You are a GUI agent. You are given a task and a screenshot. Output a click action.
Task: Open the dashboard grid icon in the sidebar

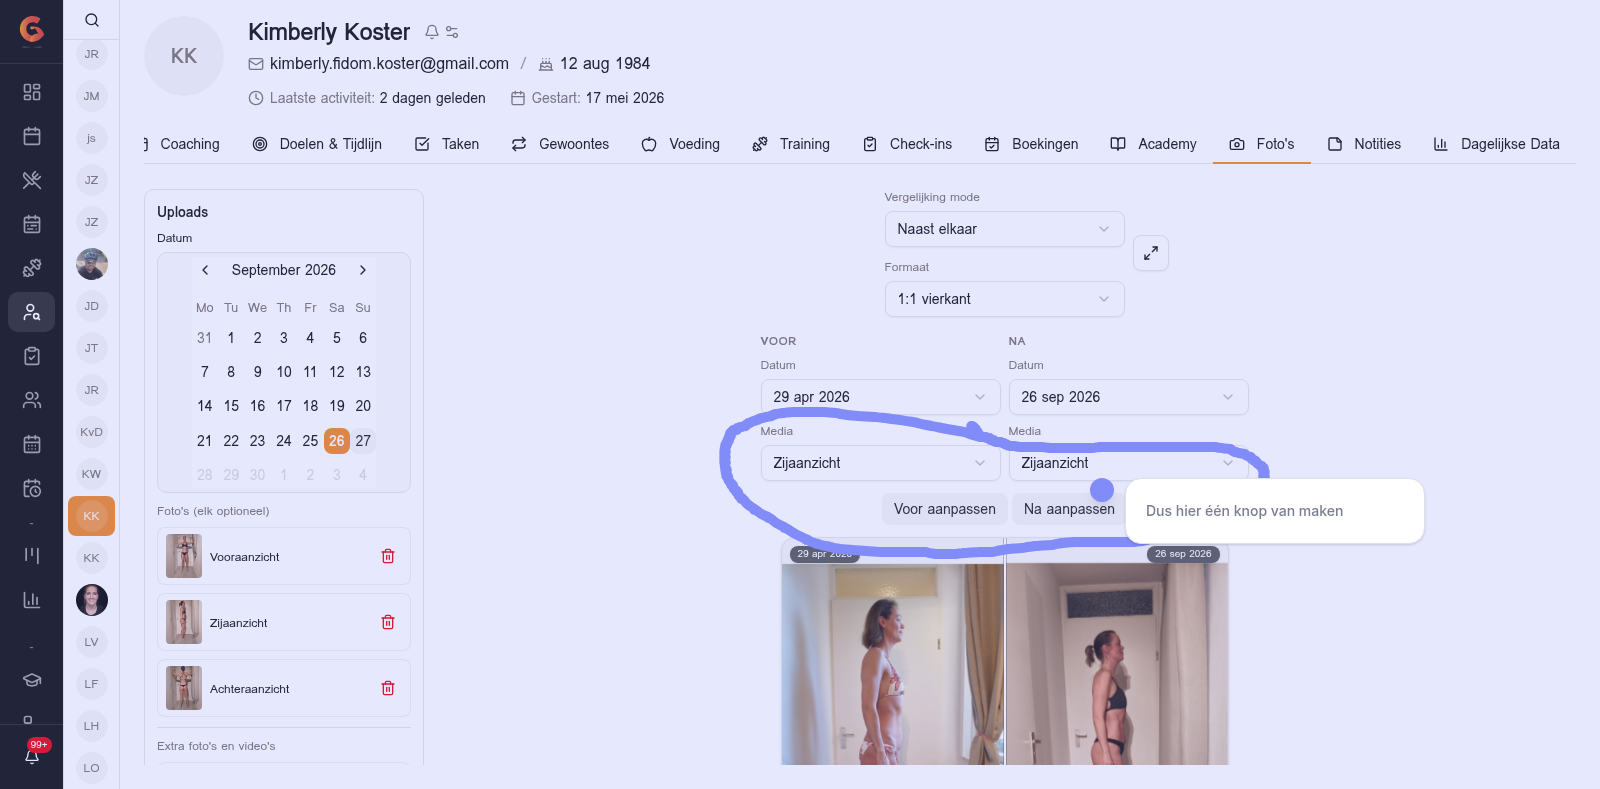click(x=32, y=92)
